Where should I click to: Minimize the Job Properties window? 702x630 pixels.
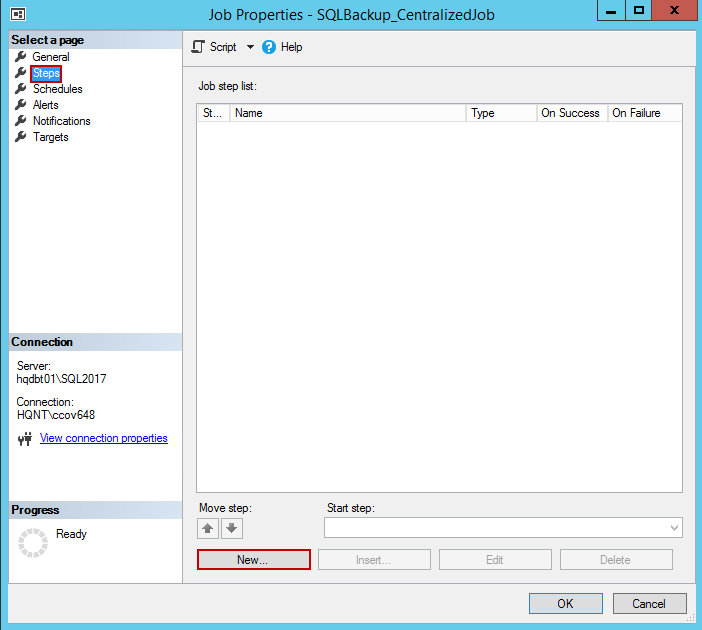pos(611,11)
